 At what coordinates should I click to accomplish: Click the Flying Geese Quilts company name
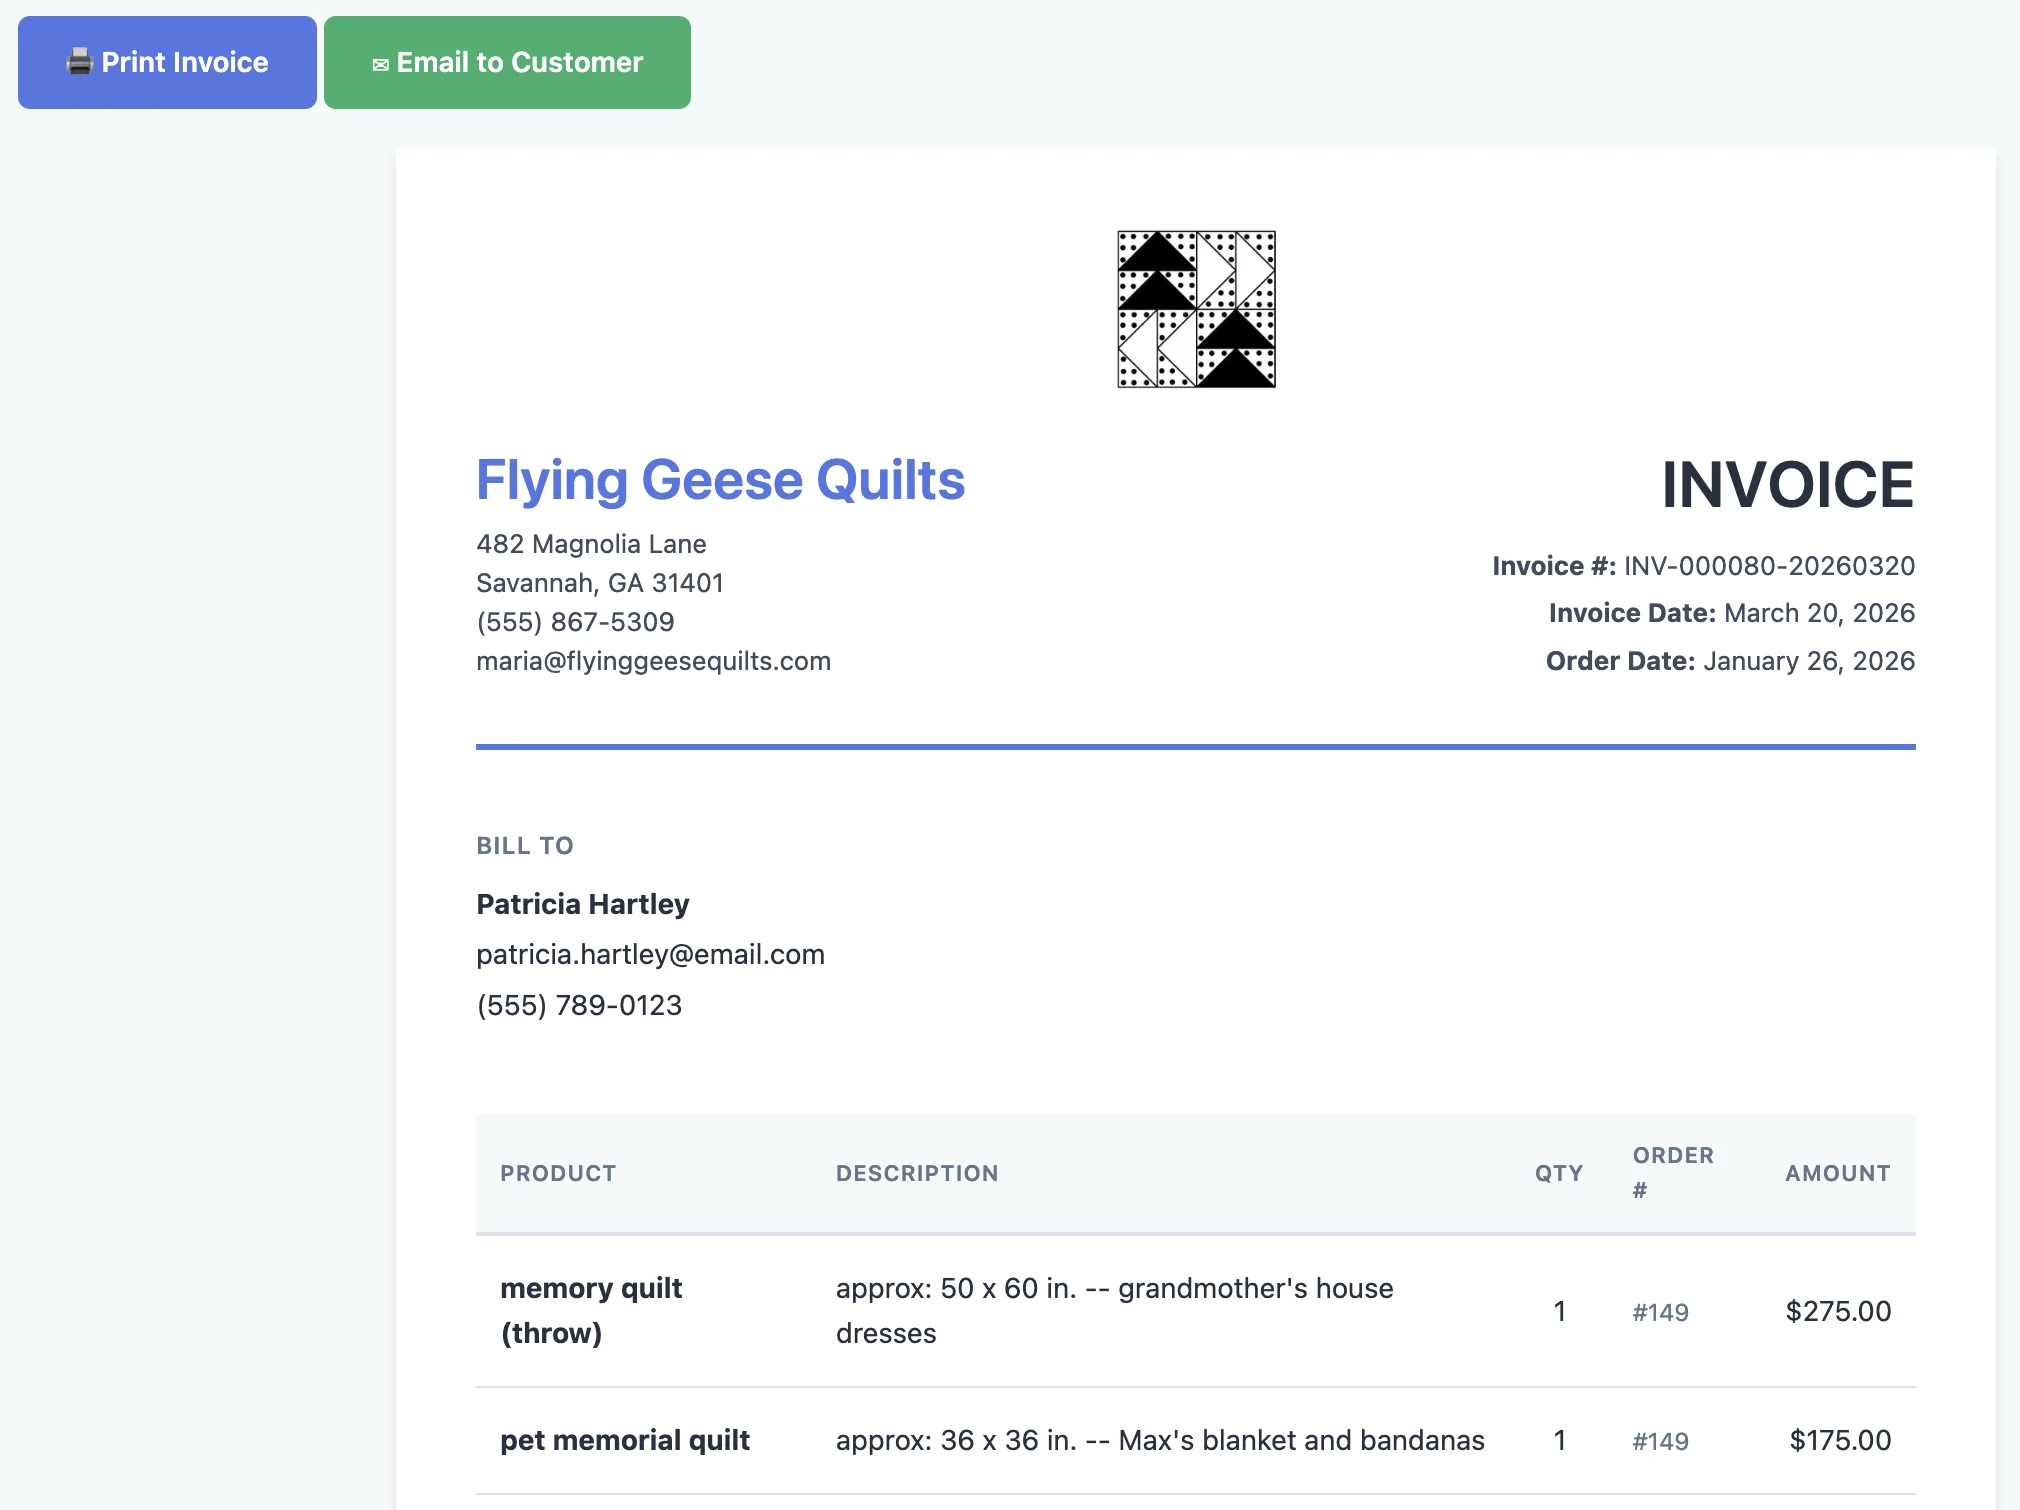[x=720, y=480]
